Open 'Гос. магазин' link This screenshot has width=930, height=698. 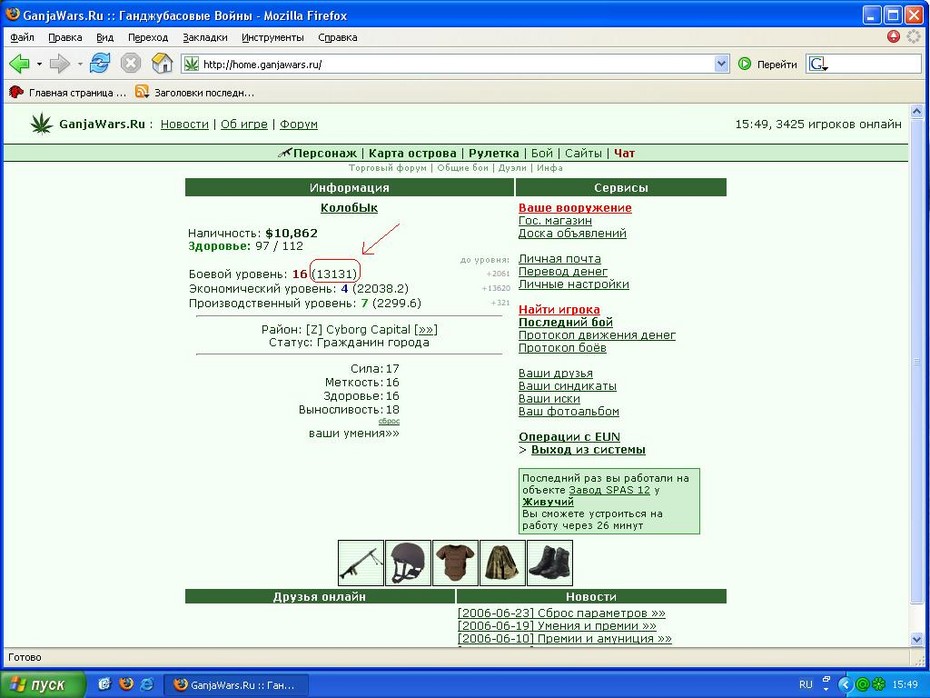tap(555, 220)
